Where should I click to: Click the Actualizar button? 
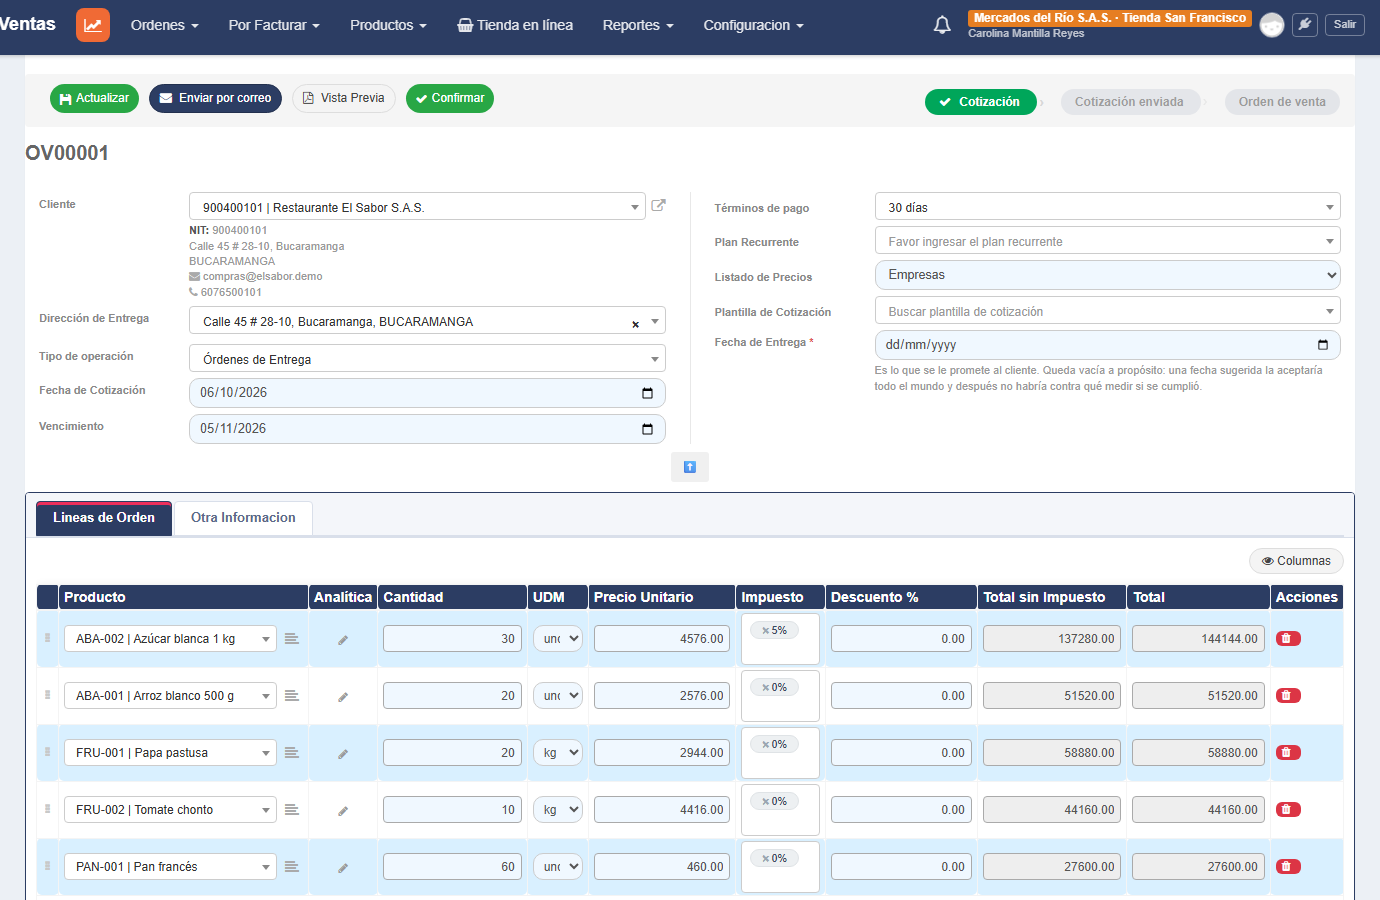[x=94, y=98]
